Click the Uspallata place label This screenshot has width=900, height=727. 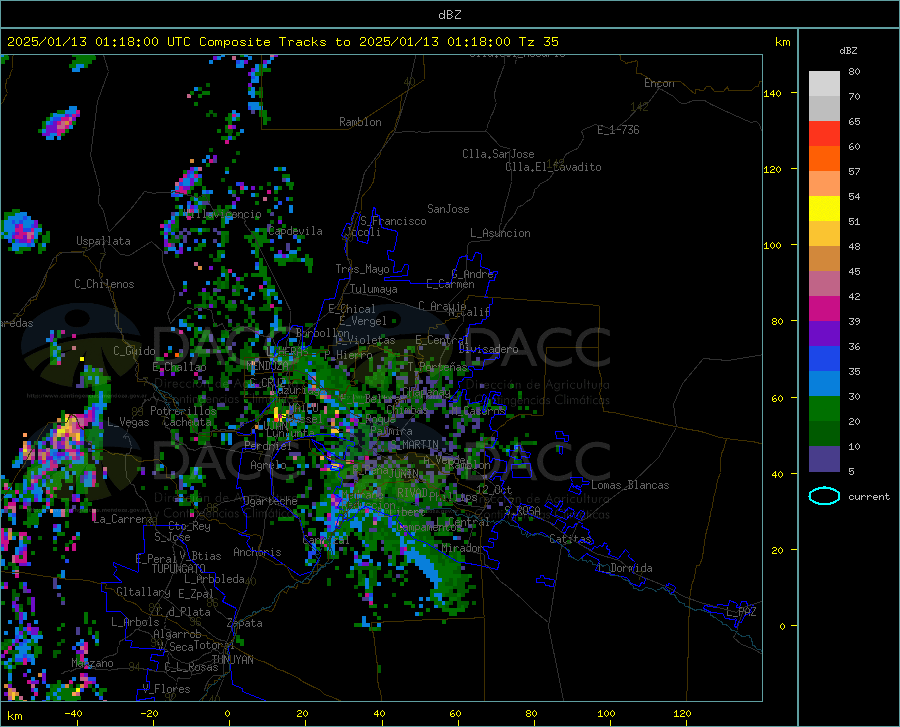coord(103,241)
